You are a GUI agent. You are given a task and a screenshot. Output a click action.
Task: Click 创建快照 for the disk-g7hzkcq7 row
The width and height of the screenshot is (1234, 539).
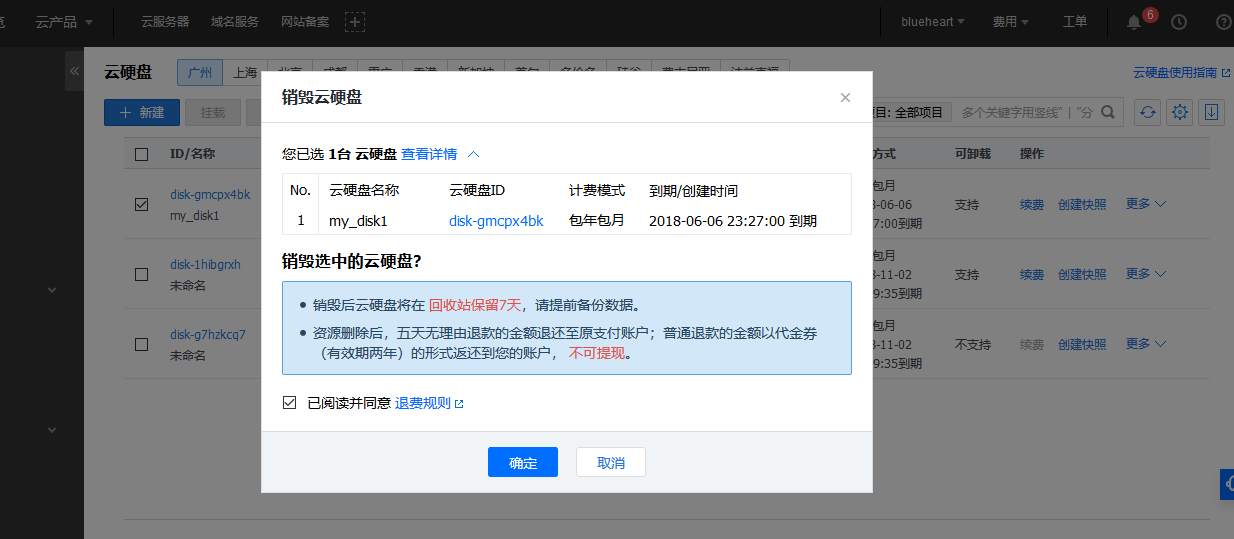point(1082,344)
